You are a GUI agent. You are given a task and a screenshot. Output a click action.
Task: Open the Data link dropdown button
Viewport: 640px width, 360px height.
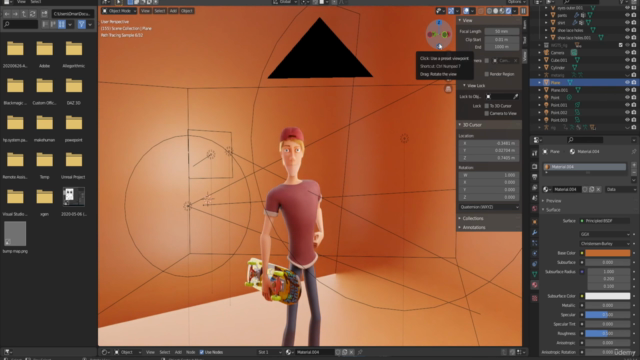coord(621,189)
